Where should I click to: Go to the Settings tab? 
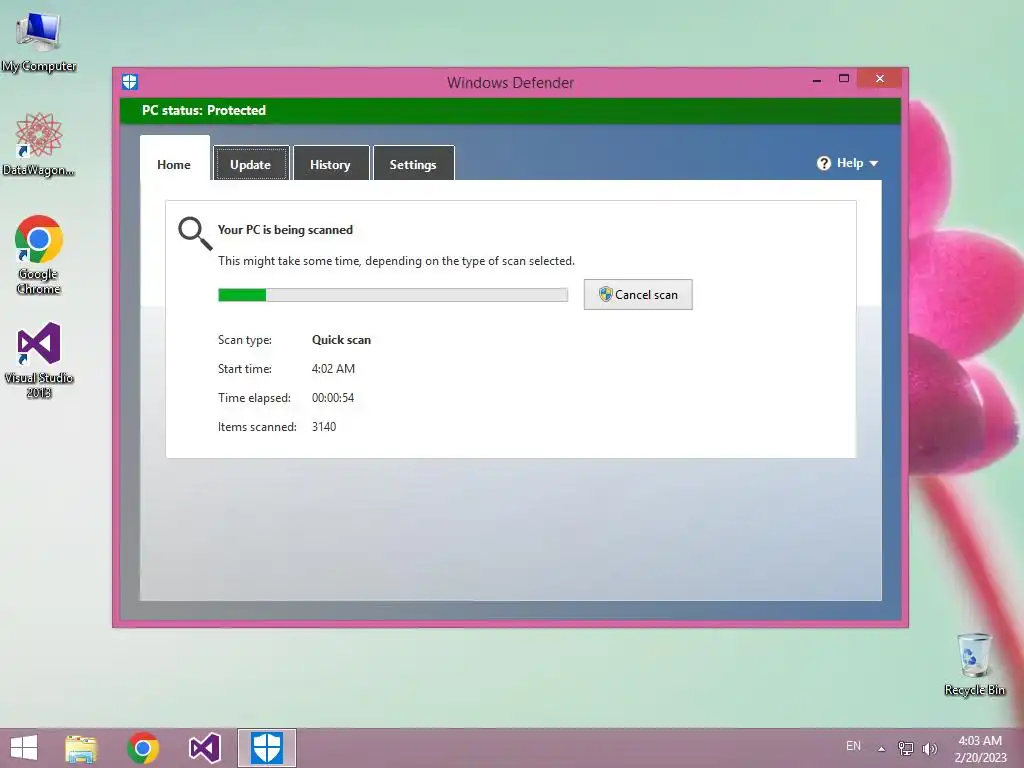[413, 163]
